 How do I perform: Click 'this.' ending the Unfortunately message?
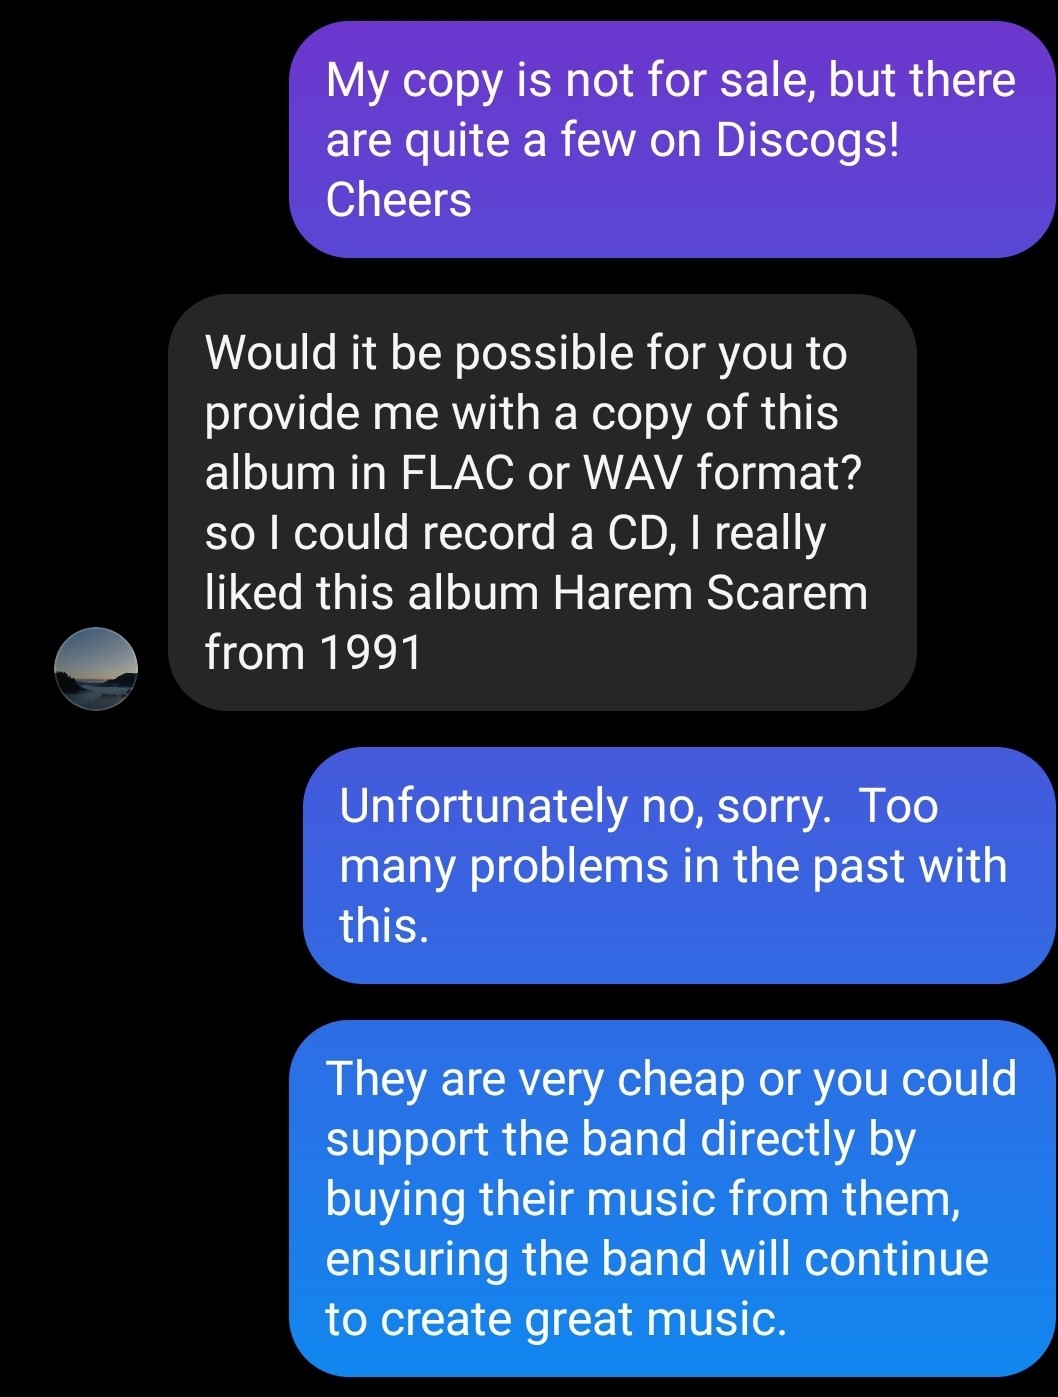pos(384,926)
